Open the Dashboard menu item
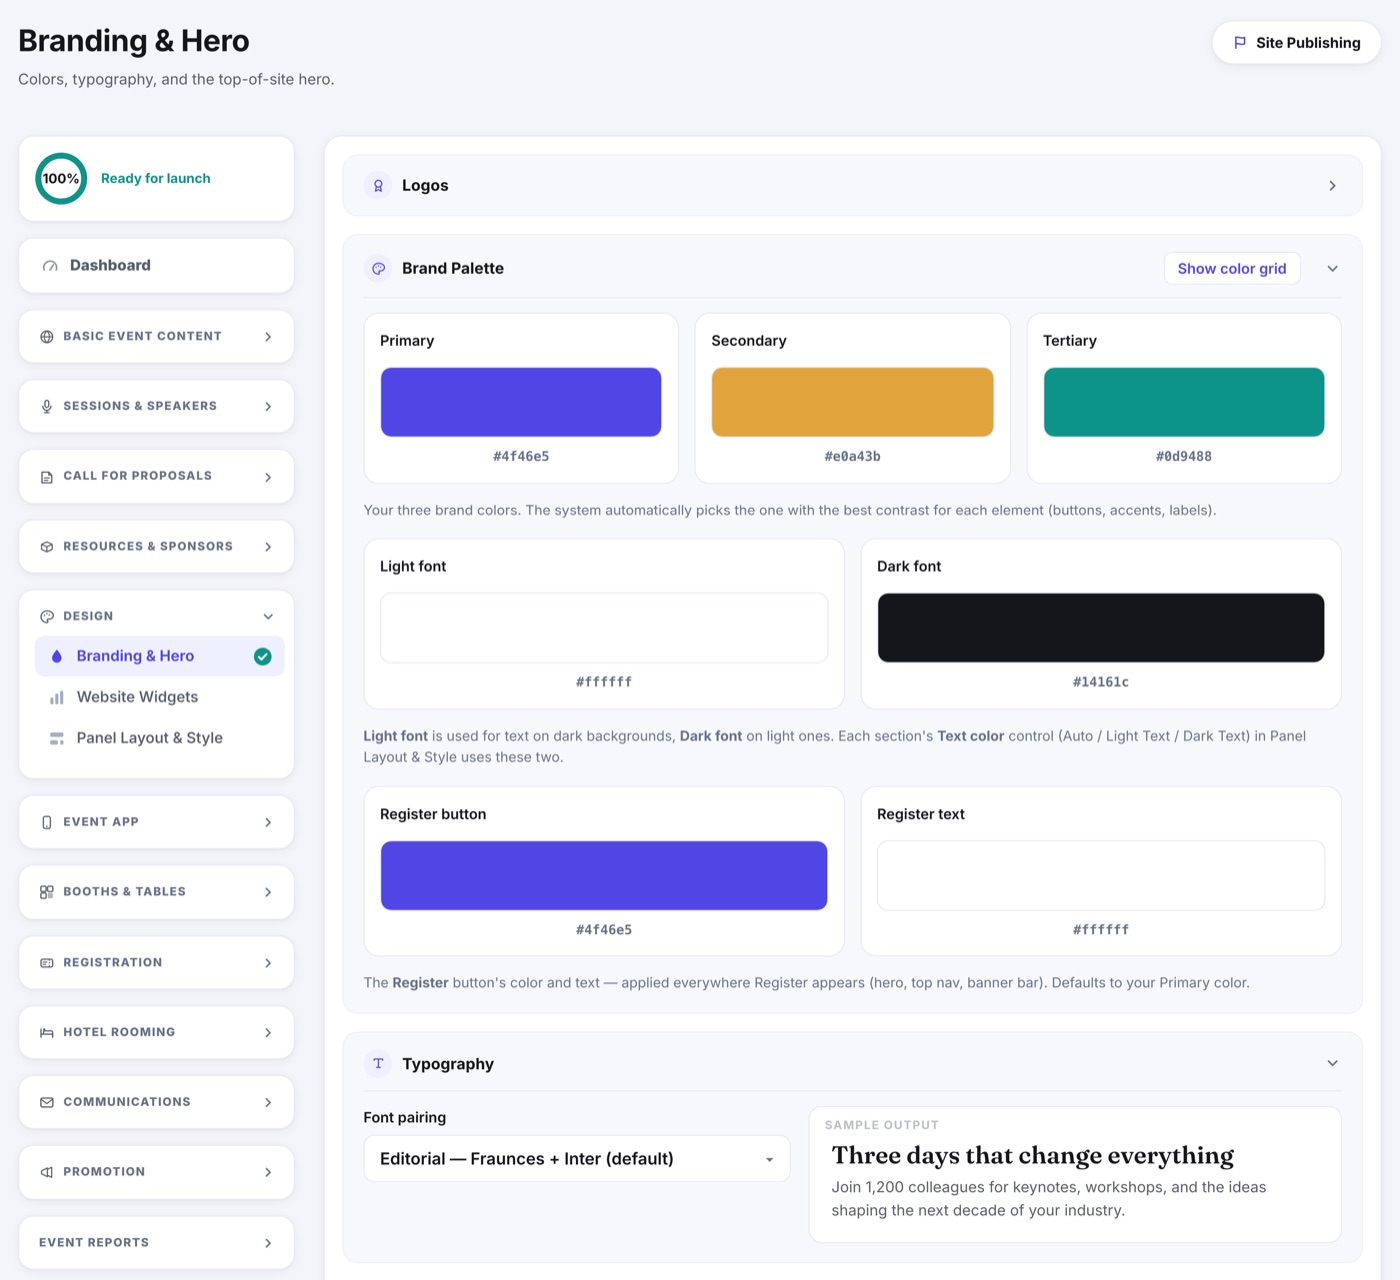Image resolution: width=1400 pixels, height=1280 pixels. (156, 266)
